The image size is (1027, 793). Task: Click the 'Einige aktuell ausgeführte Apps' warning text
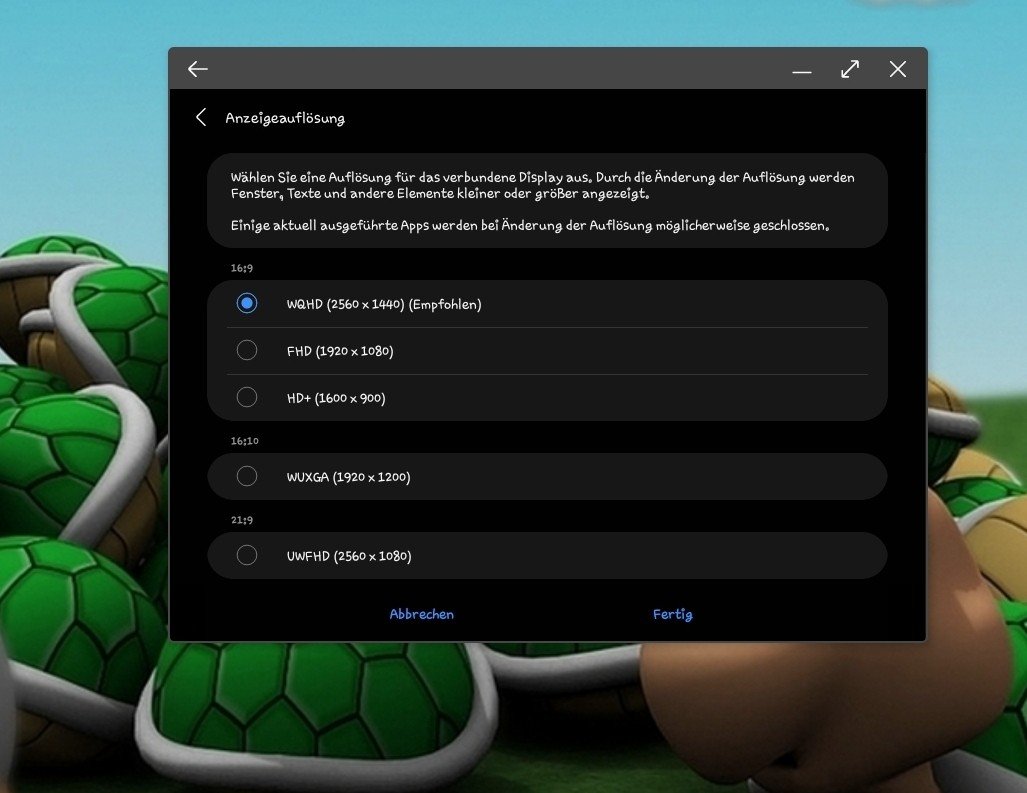pyautogui.click(x=530, y=225)
